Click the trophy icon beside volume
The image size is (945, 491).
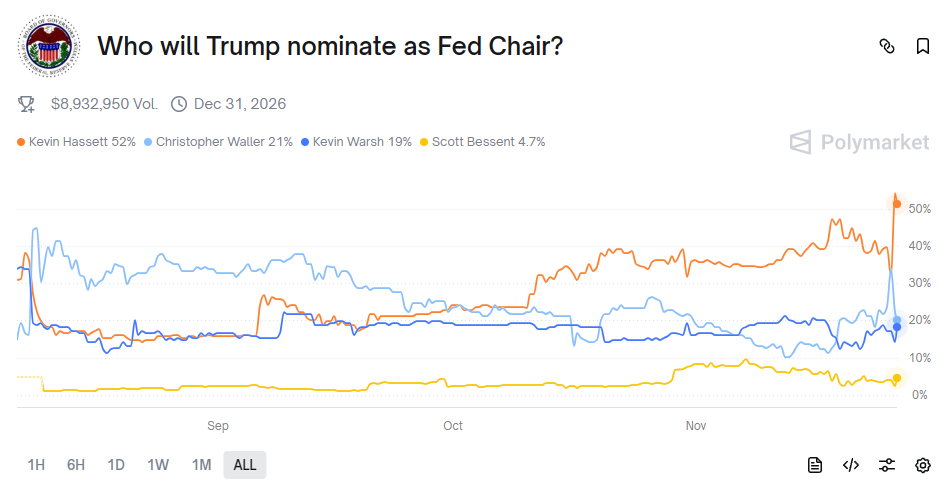coord(27,103)
